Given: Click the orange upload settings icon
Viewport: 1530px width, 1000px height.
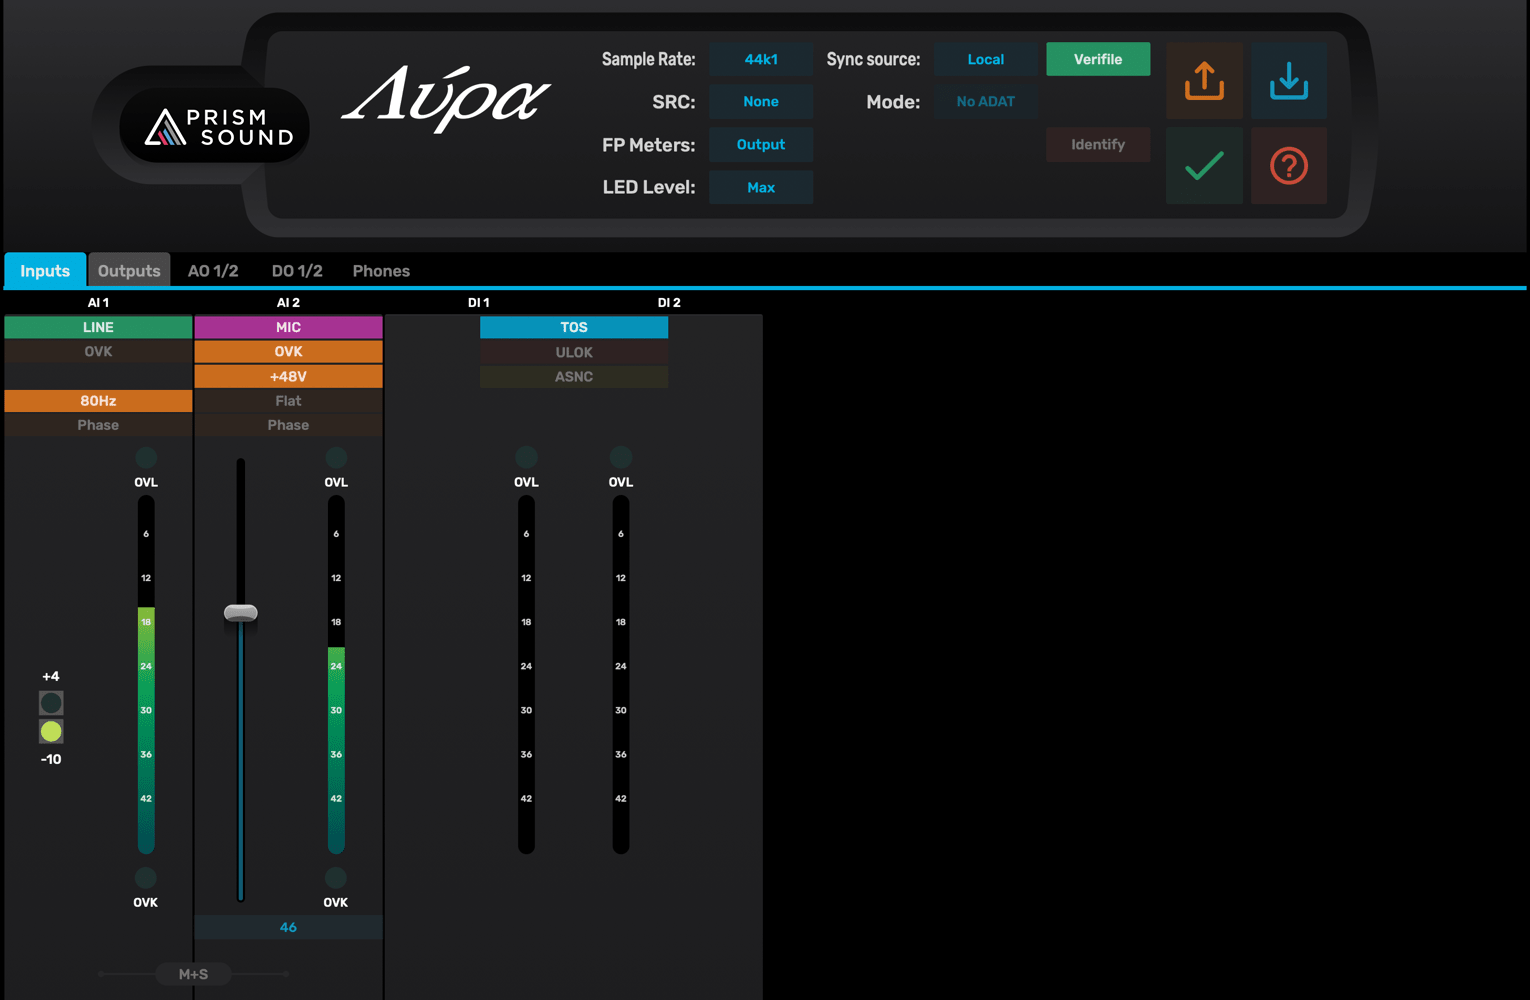Looking at the screenshot, I should click(x=1204, y=81).
